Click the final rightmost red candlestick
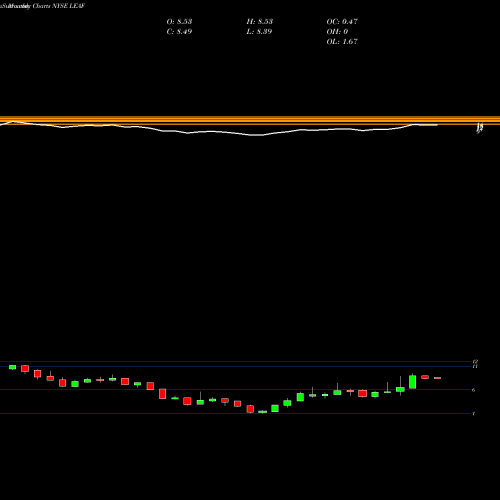This screenshot has height=500, width=500. [437, 378]
